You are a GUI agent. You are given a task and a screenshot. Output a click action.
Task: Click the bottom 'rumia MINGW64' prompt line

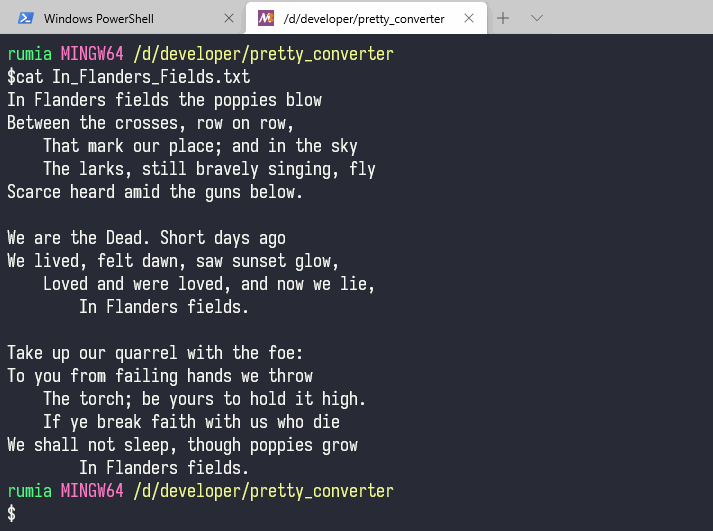point(201,491)
